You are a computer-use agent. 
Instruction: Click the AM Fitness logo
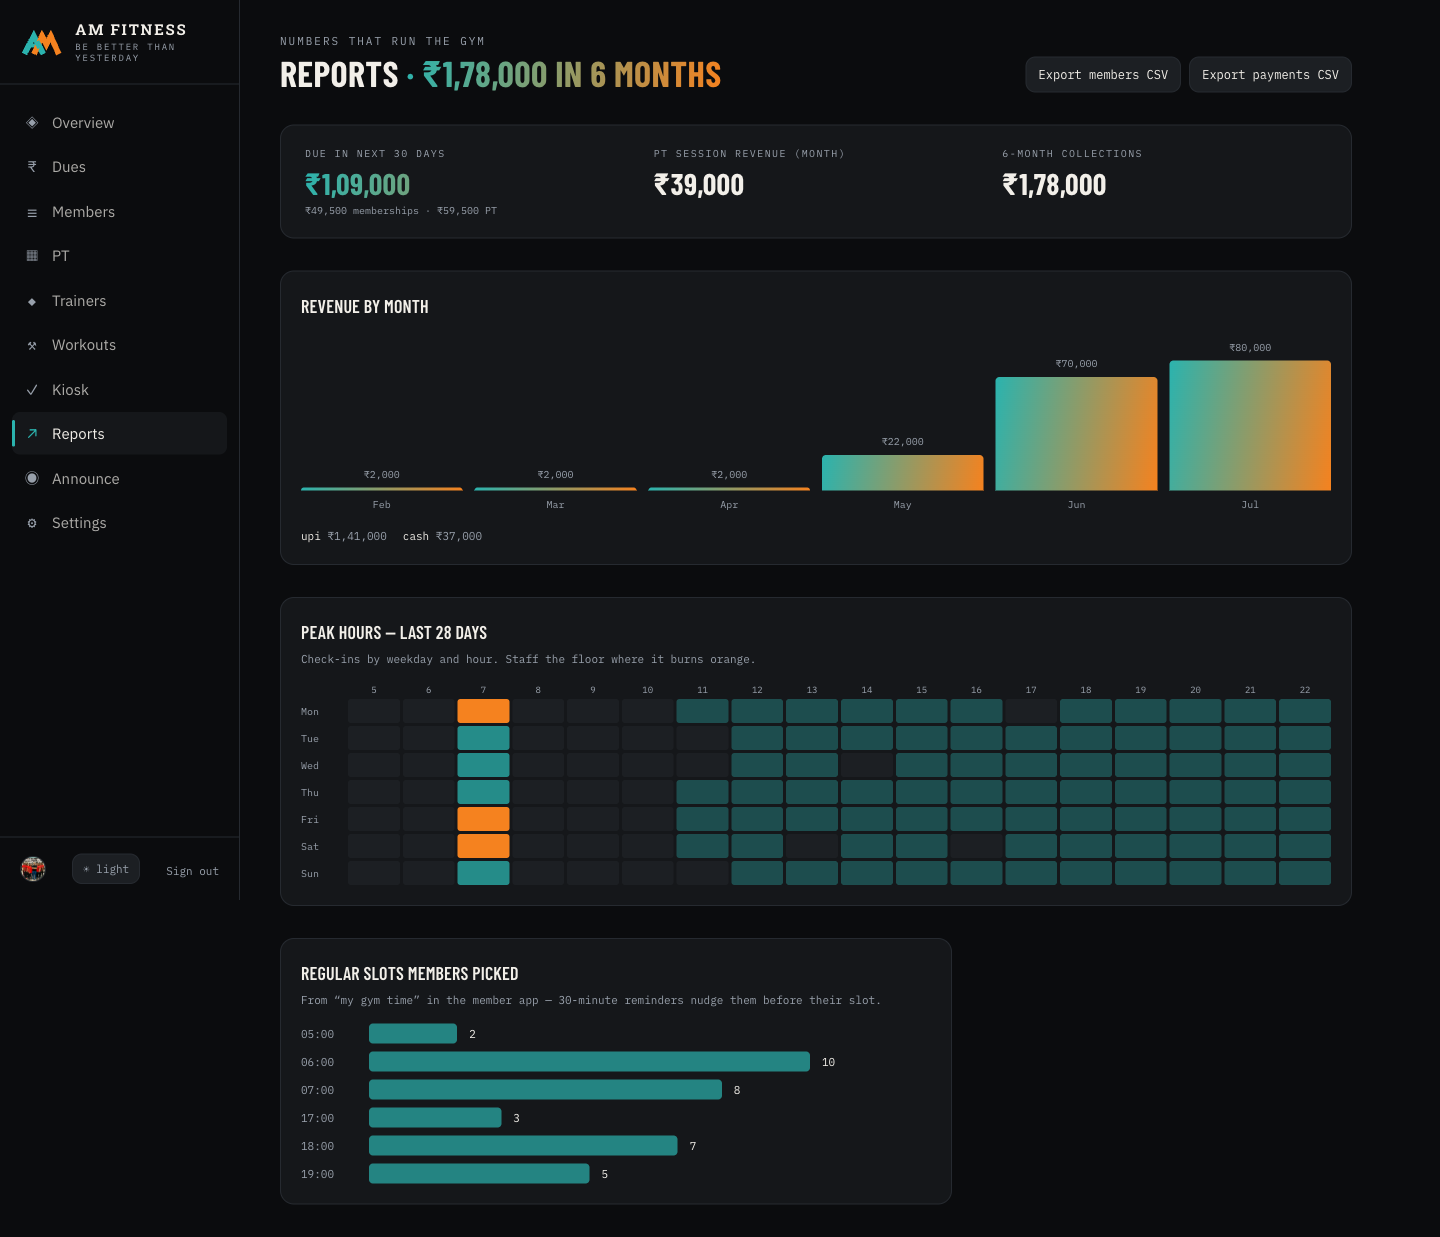point(42,43)
